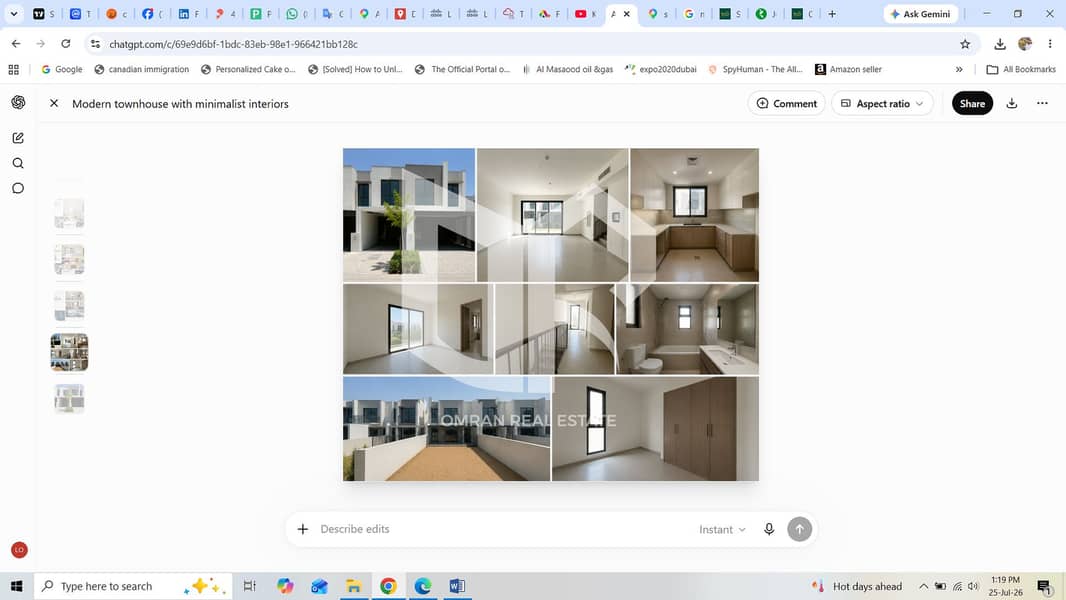Open Microsoft Word from the taskbar
Image resolution: width=1066 pixels, height=600 pixels.
[457, 586]
